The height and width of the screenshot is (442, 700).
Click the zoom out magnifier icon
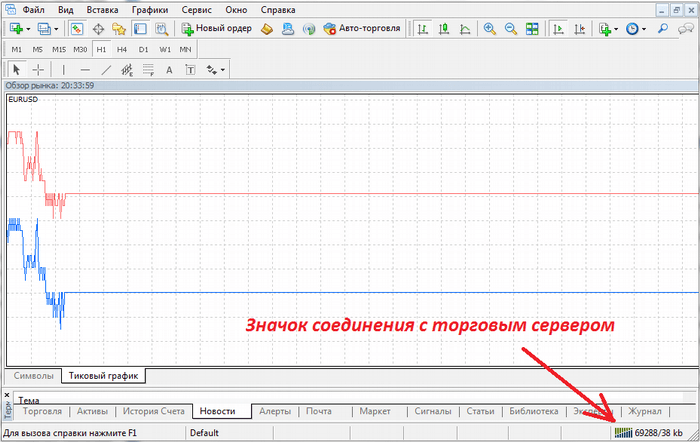pyautogui.click(x=510, y=29)
